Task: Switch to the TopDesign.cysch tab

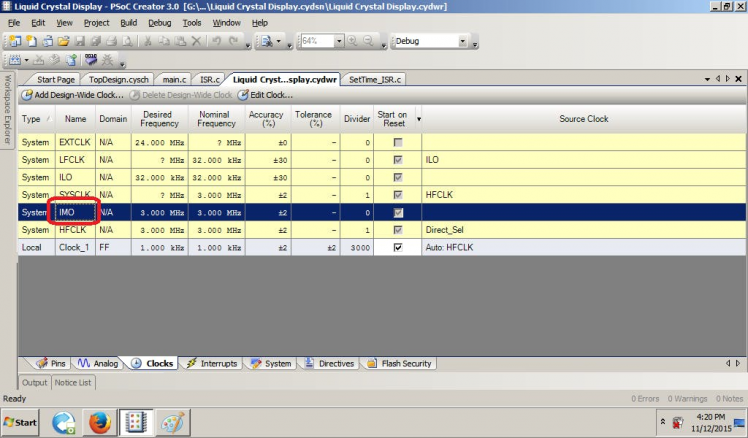Action: click(119, 80)
